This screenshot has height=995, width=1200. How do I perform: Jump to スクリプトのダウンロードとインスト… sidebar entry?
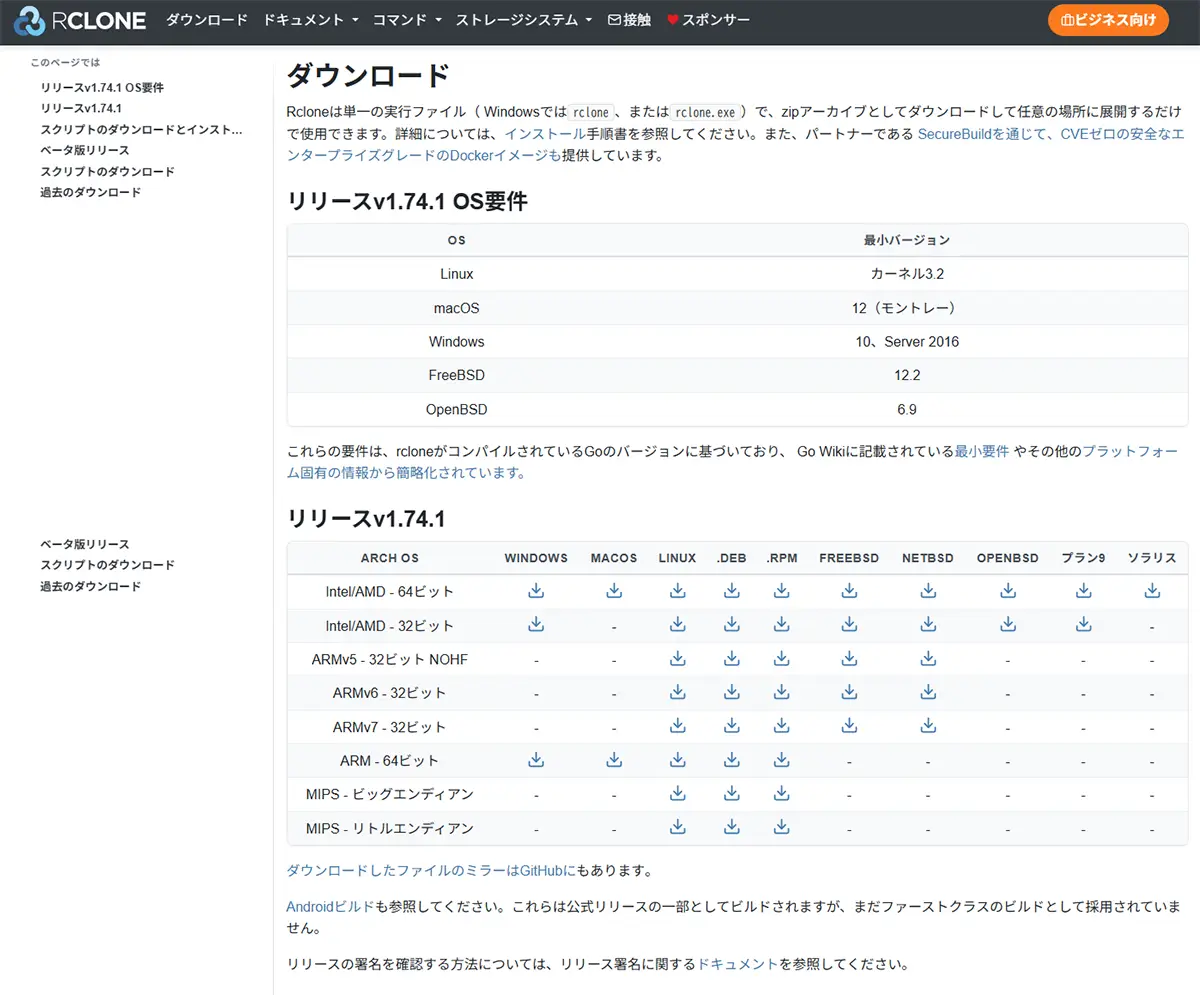tap(141, 129)
